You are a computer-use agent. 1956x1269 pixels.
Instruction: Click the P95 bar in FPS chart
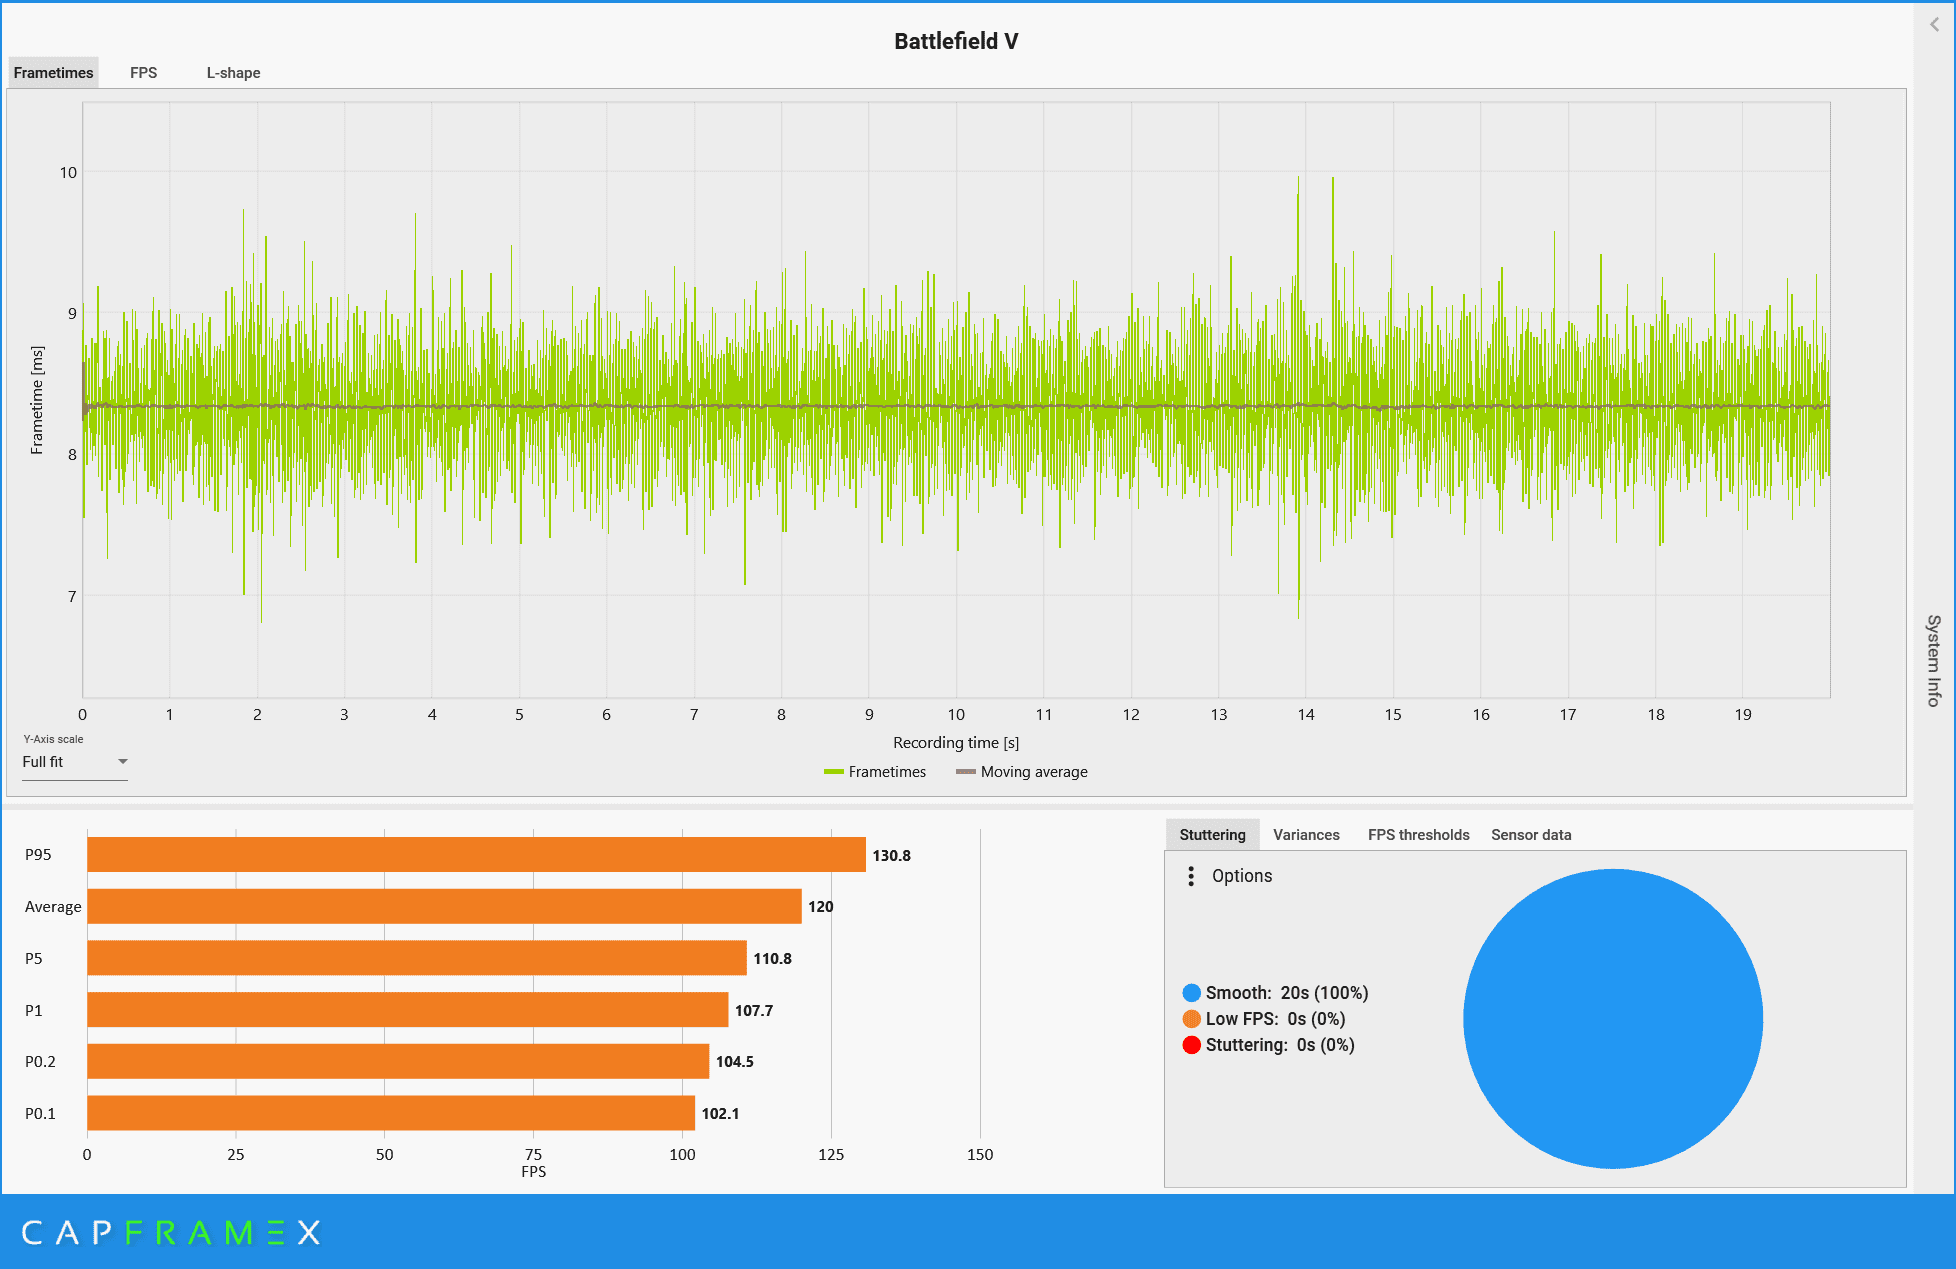pos(476,855)
